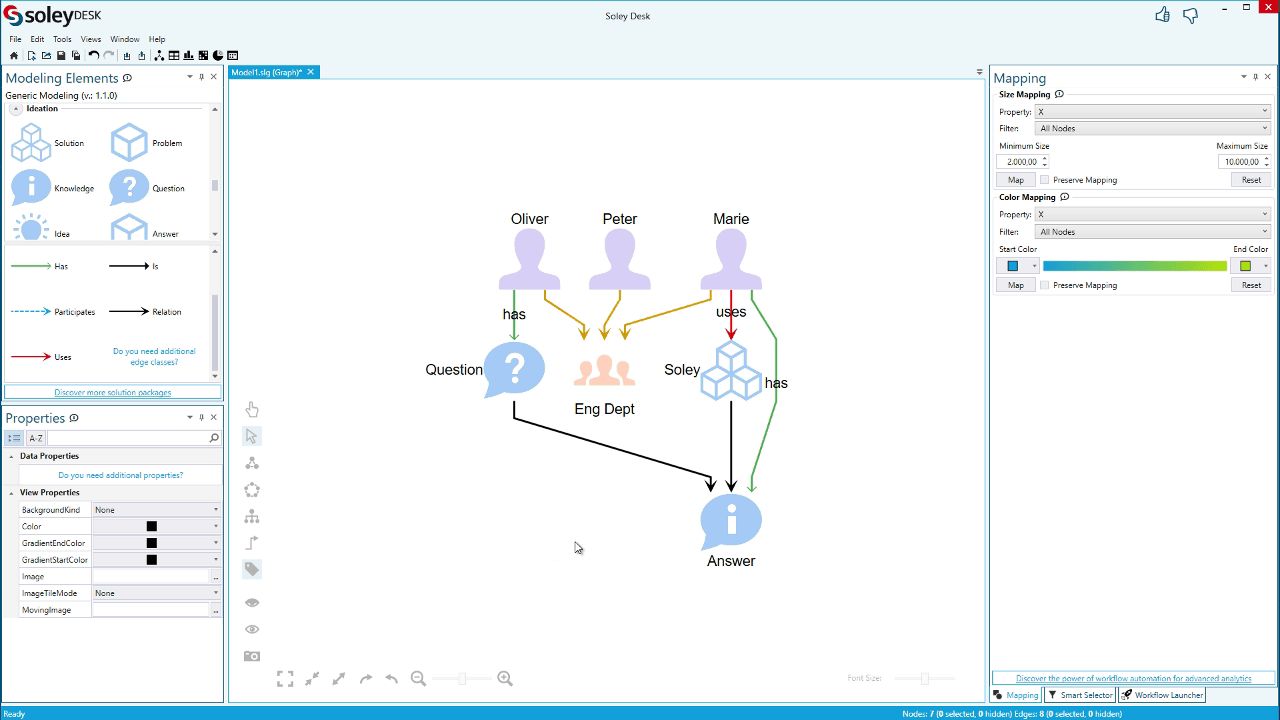Click the camera snapshot icon
The image size is (1280, 720).
[251, 655]
